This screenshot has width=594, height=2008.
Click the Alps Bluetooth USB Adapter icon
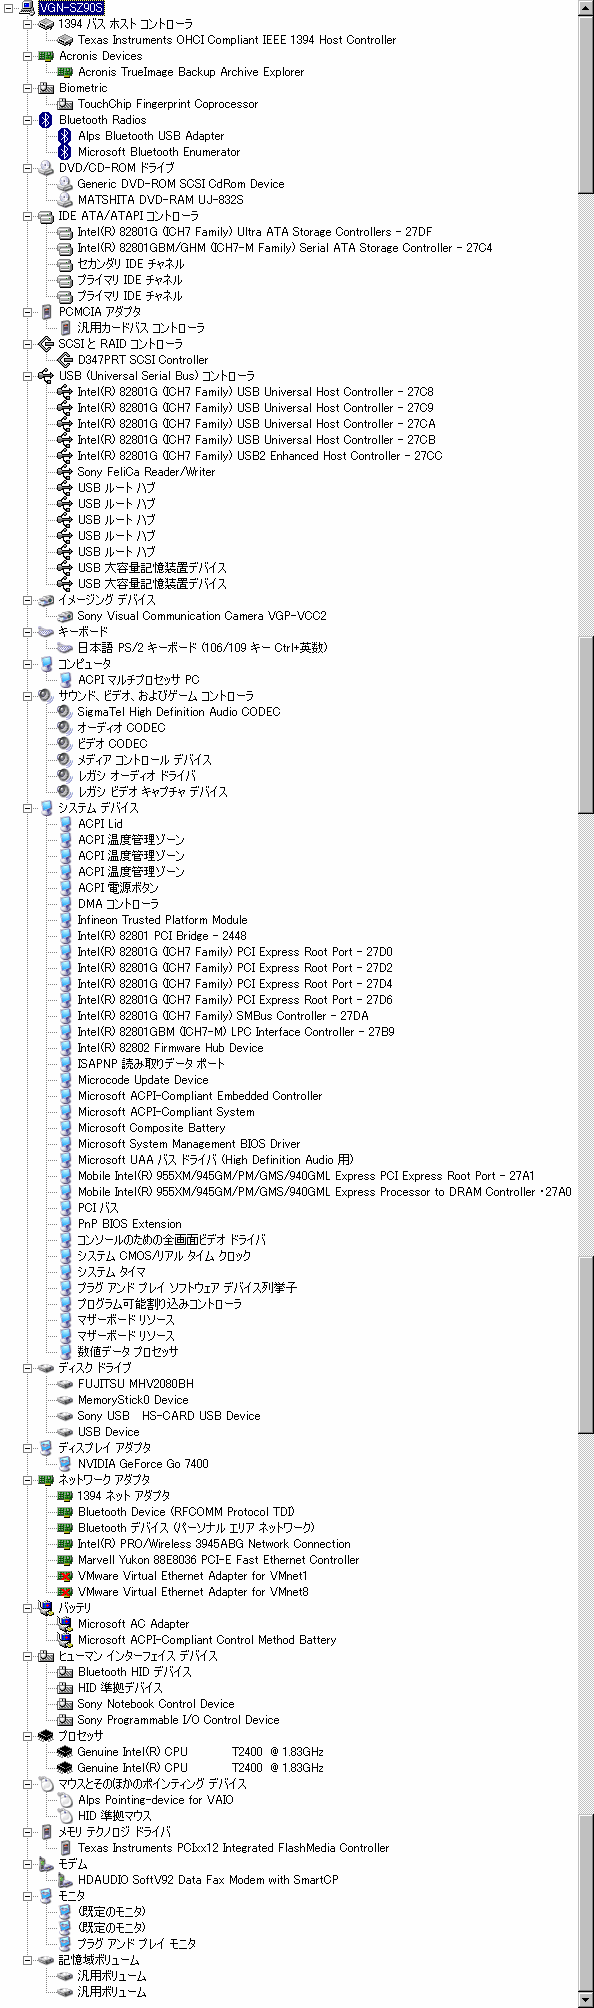coord(65,136)
